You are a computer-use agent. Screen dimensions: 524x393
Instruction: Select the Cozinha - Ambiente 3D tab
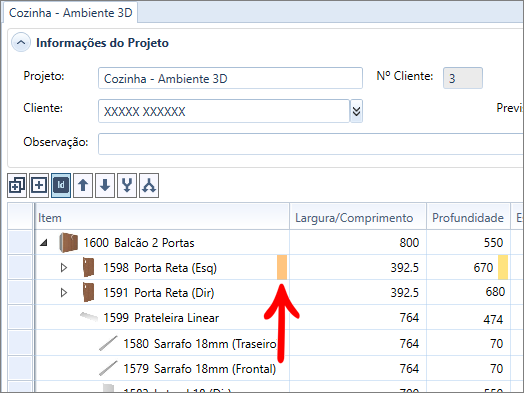click(71, 13)
